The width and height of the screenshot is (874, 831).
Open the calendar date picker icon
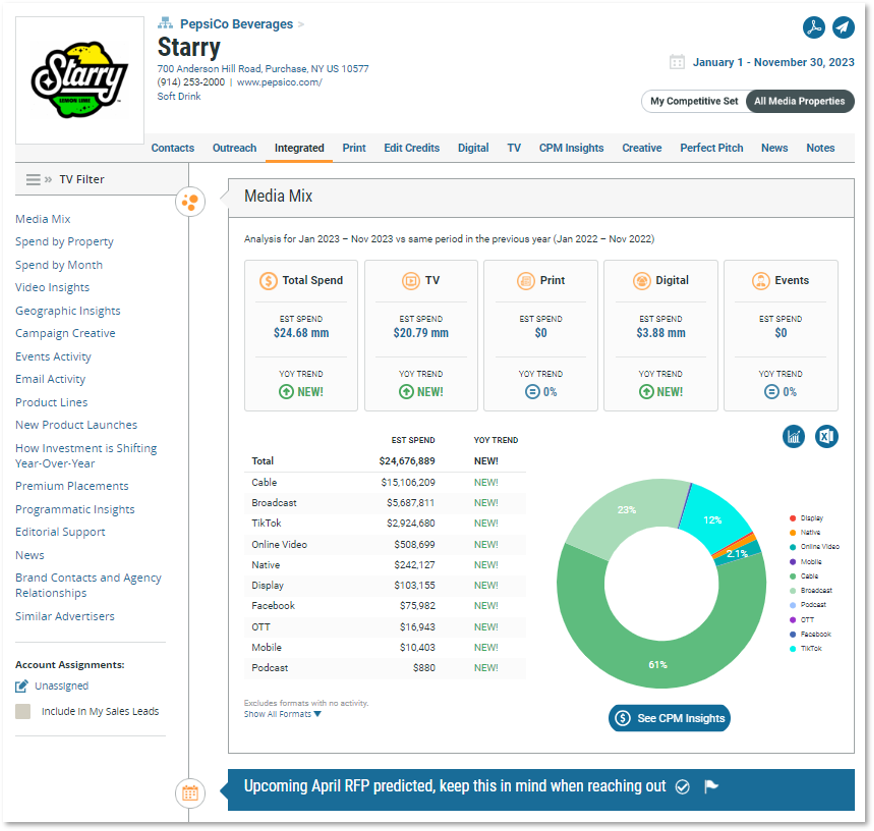click(x=677, y=62)
